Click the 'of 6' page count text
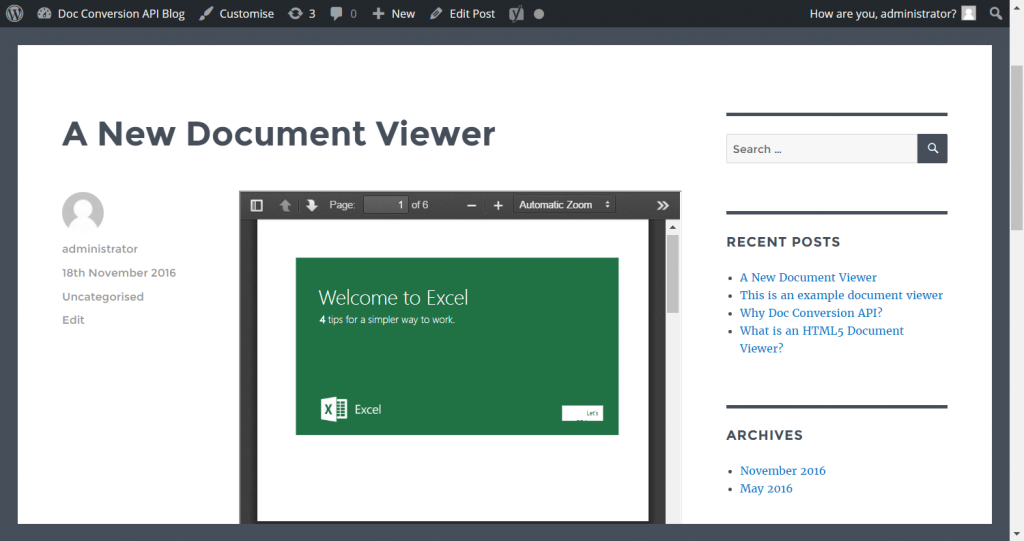The width and height of the screenshot is (1024, 541). pyautogui.click(x=420, y=205)
